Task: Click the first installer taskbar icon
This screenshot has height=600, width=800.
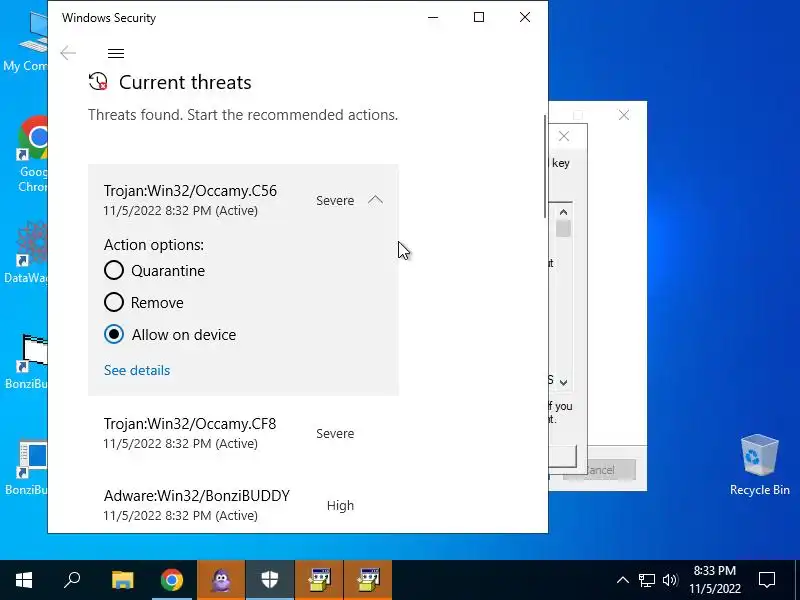Action: click(319, 580)
